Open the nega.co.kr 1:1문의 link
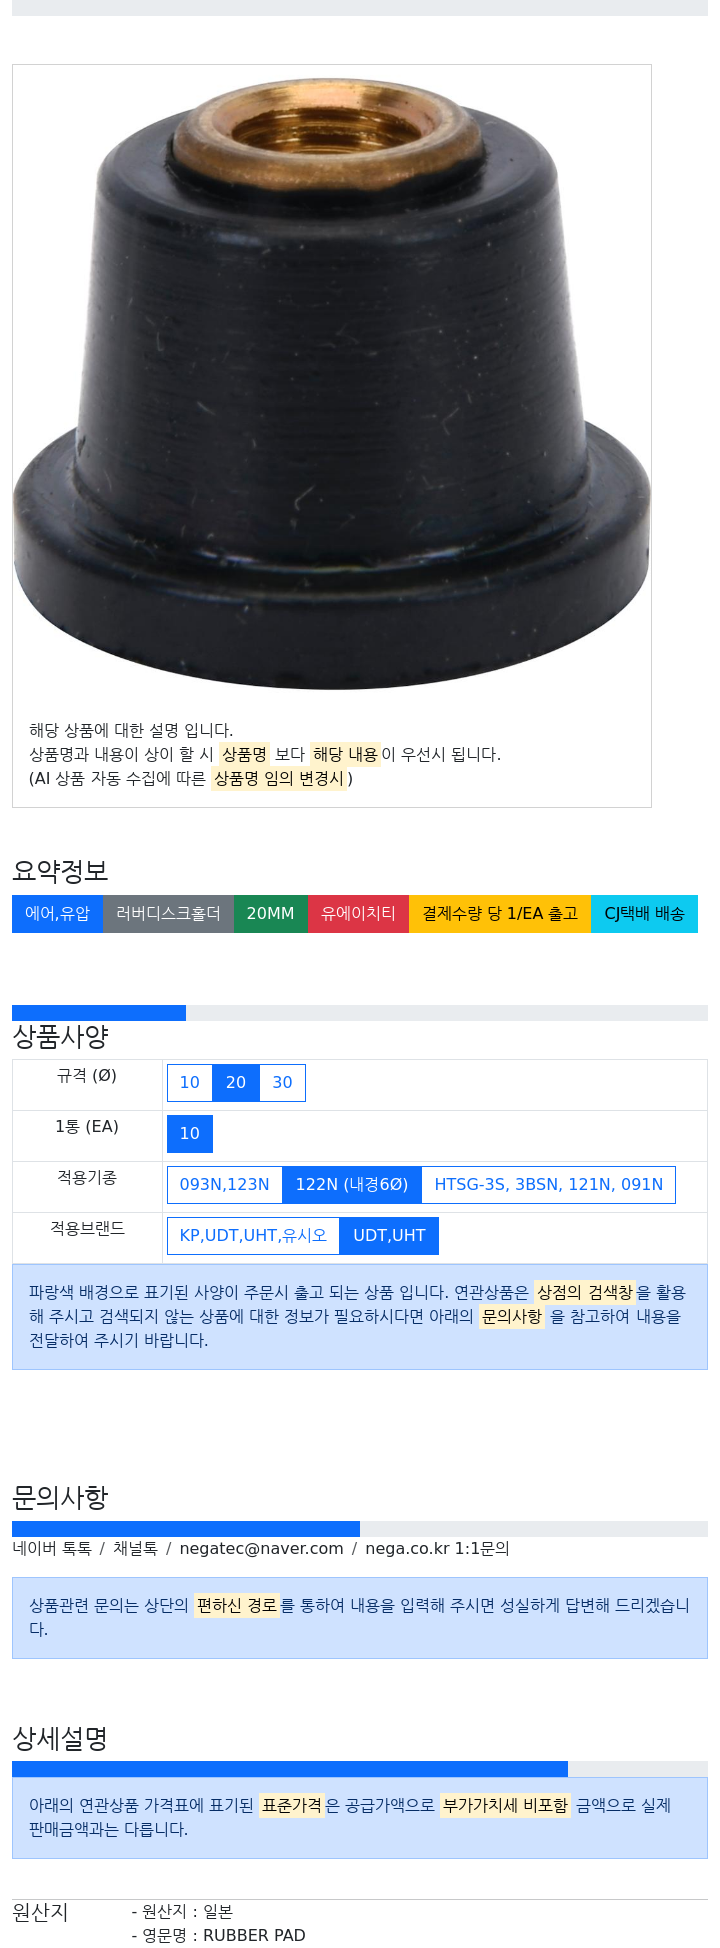This screenshot has width=720, height=1948. pos(437,1549)
